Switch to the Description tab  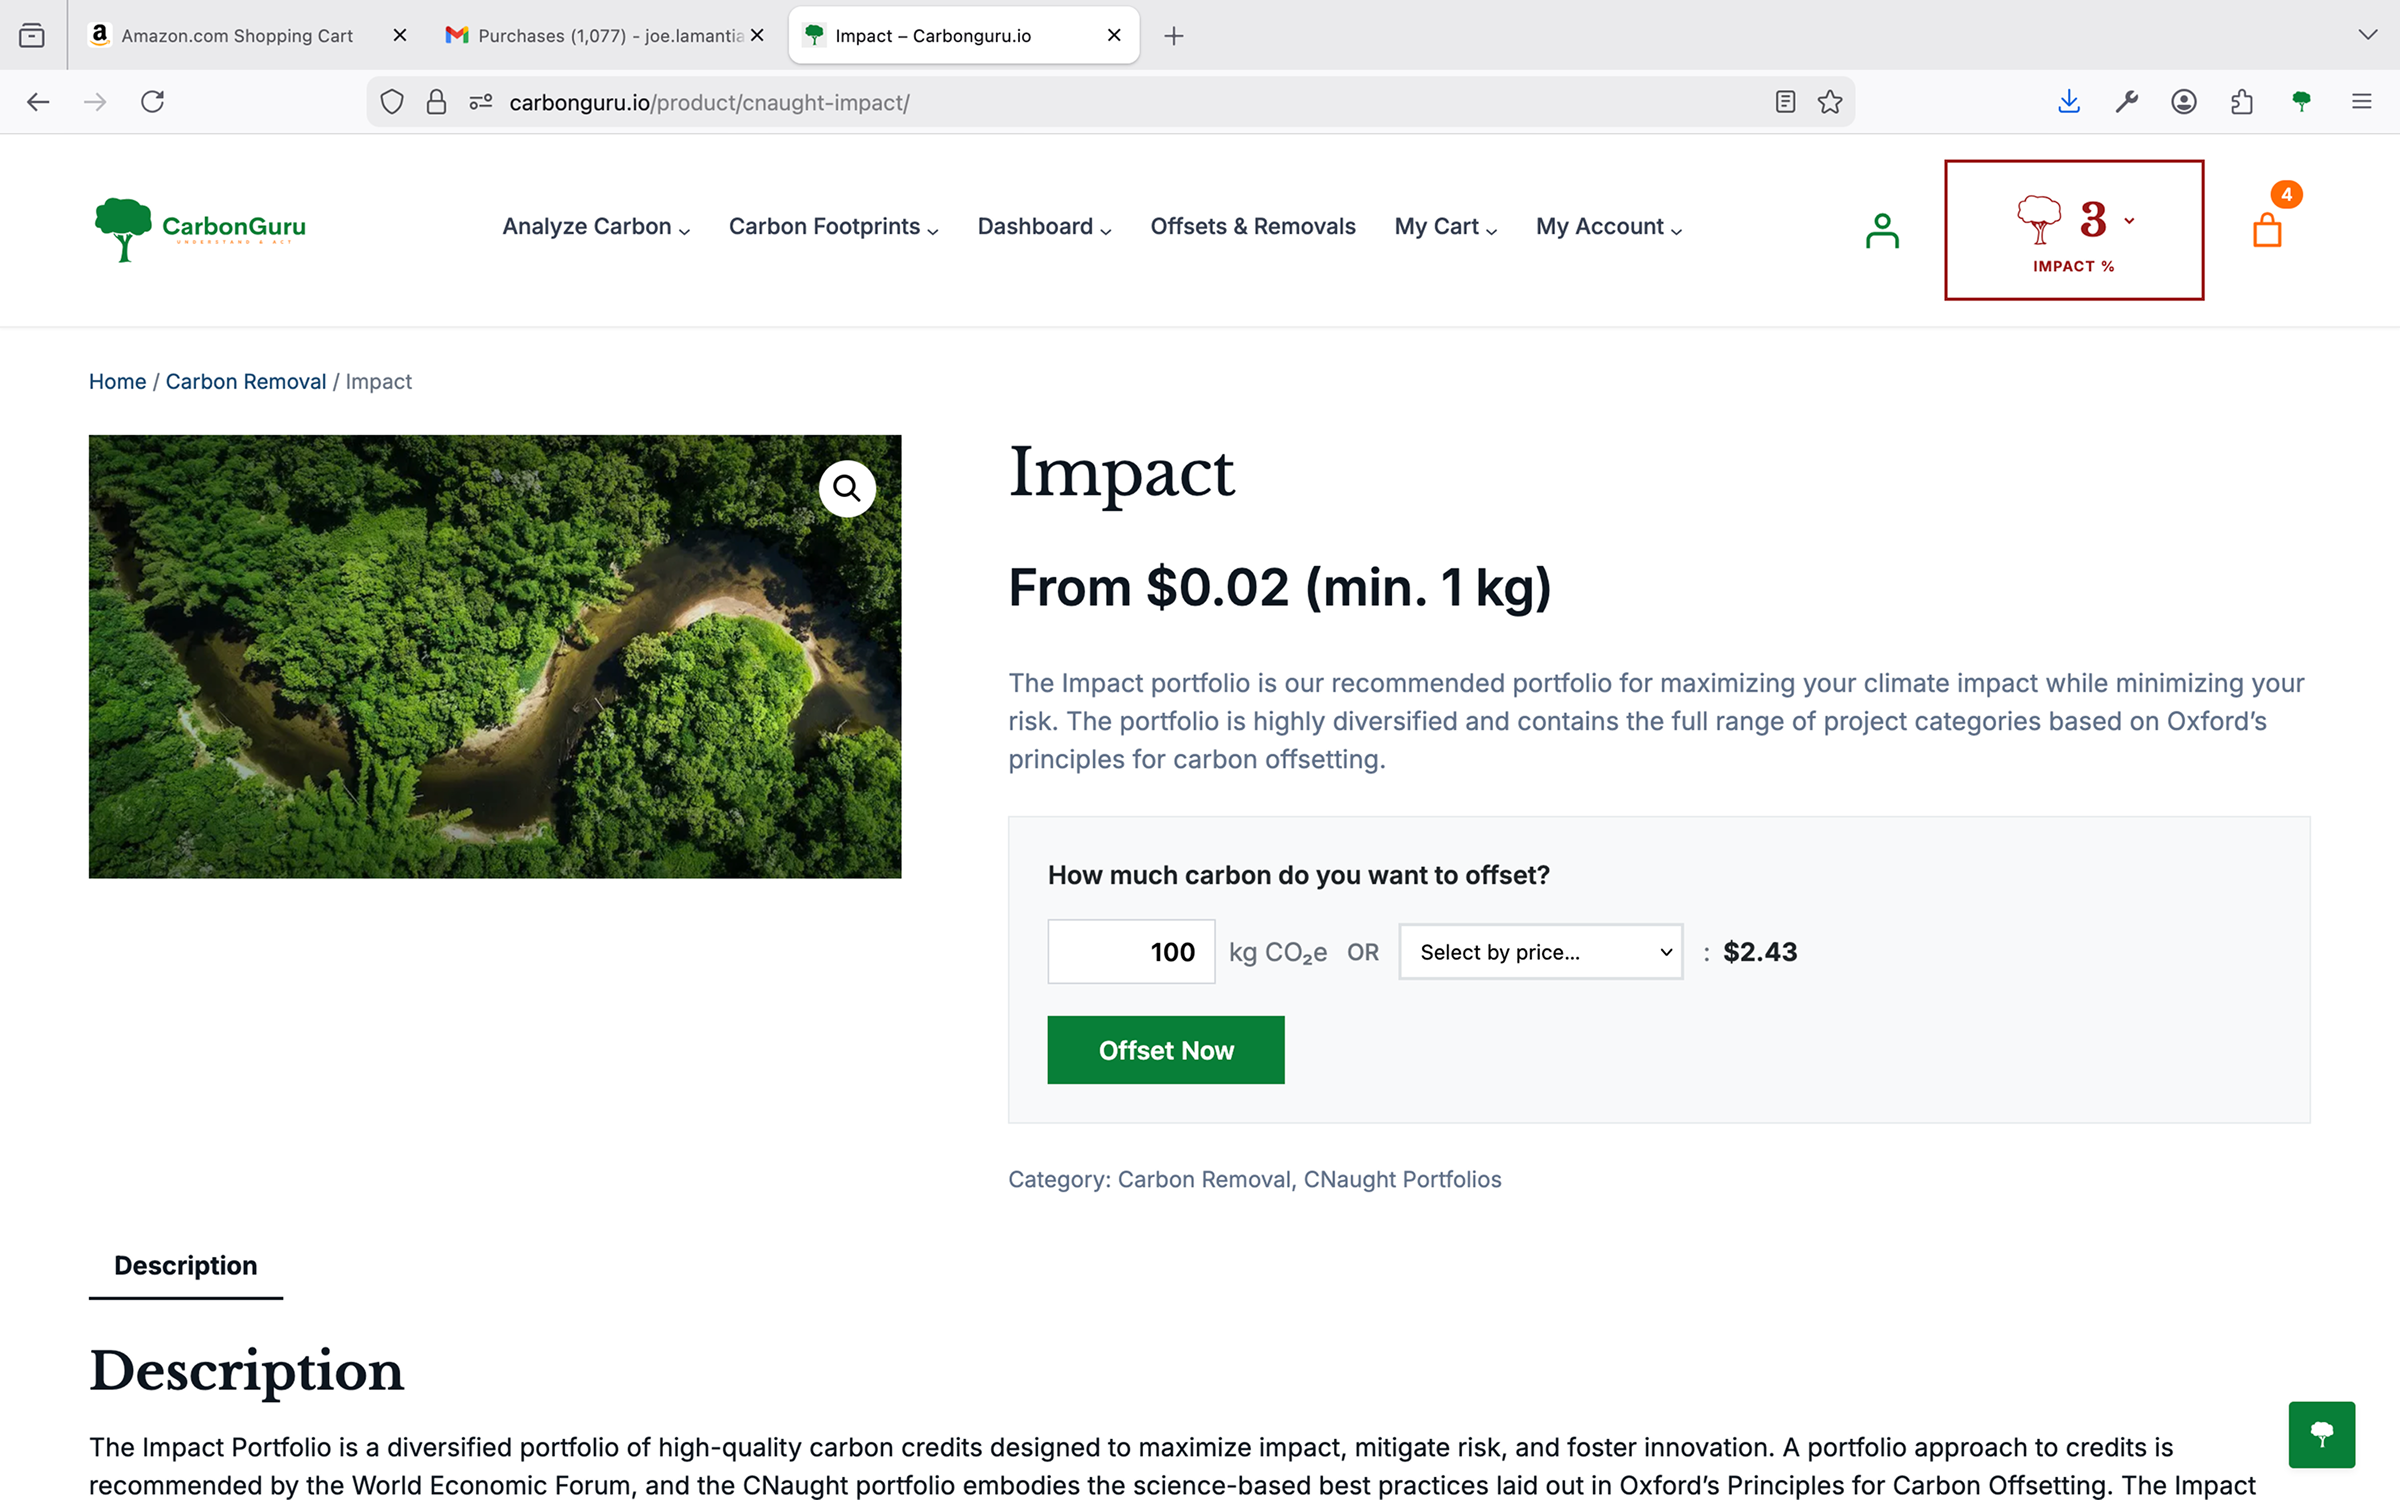(185, 1265)
